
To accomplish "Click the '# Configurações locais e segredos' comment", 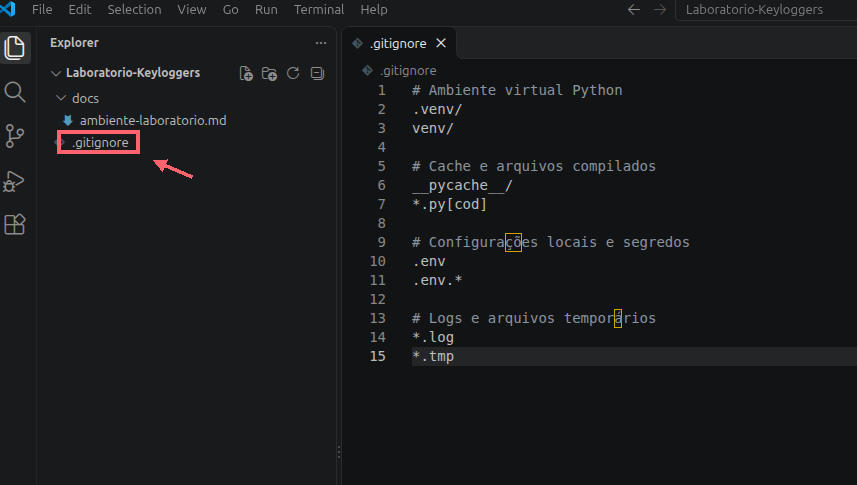I will point(550,242).
